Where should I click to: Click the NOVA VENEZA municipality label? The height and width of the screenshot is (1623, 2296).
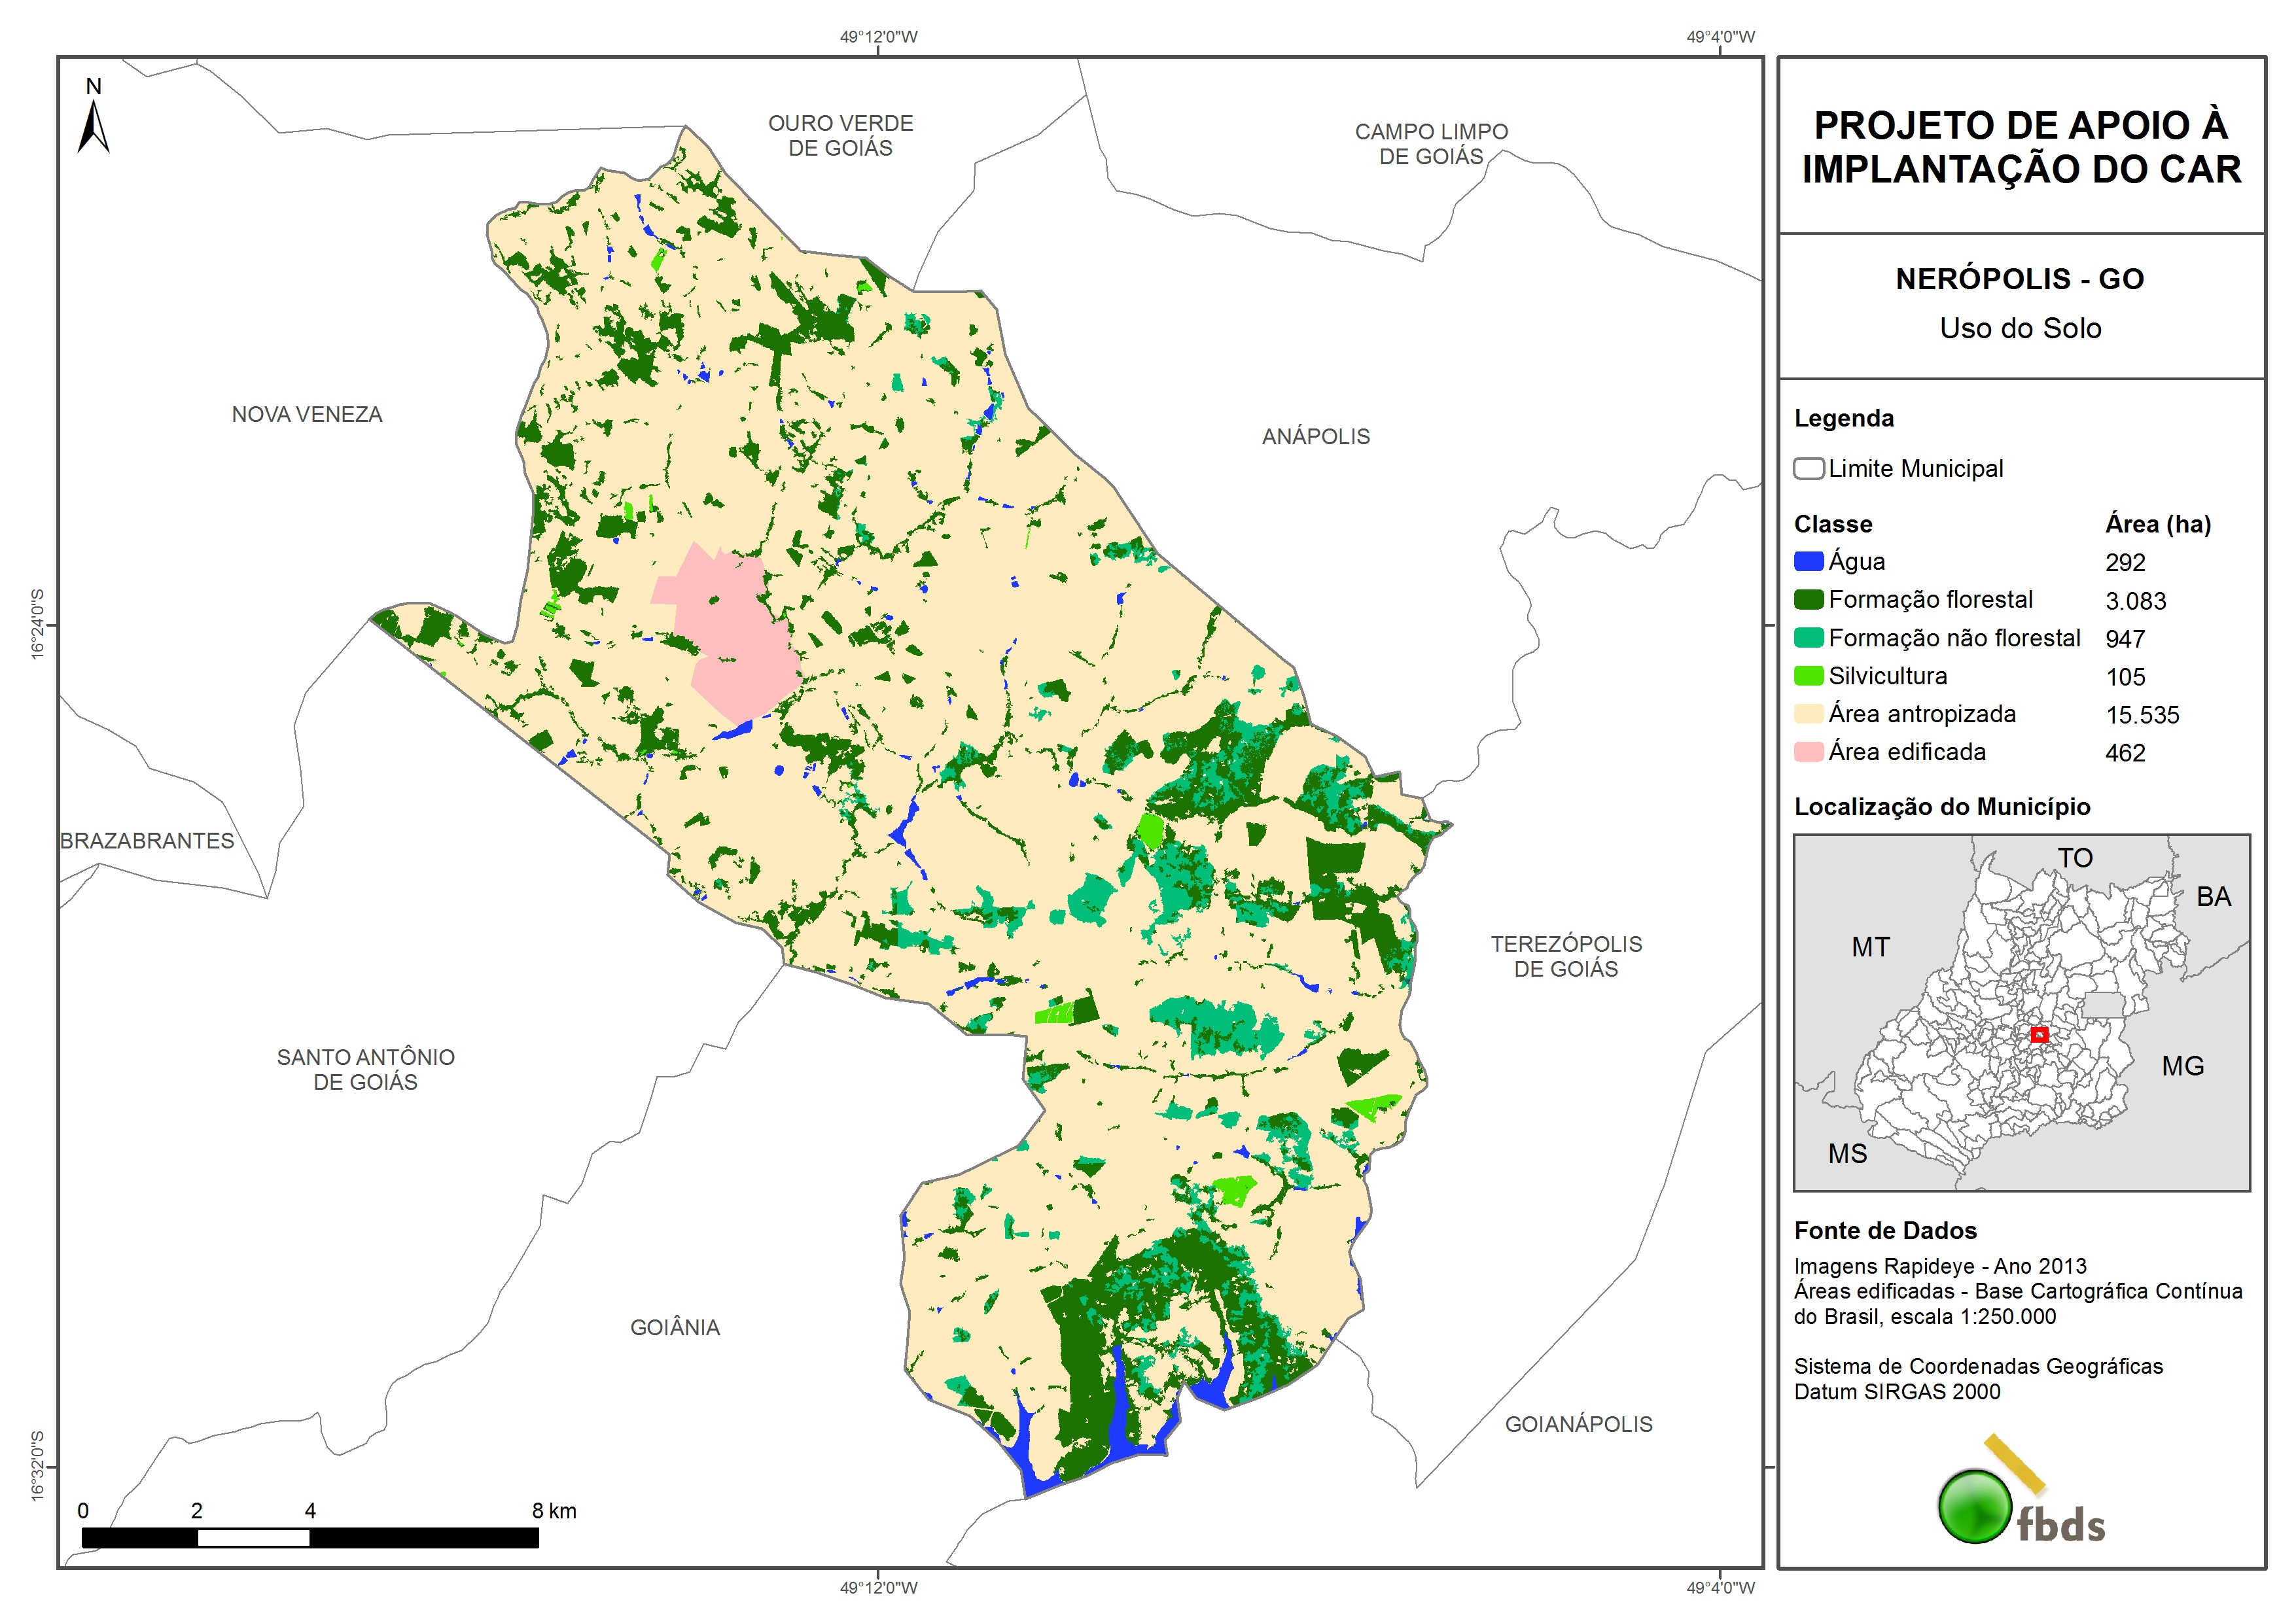click(x=307, y=415)
